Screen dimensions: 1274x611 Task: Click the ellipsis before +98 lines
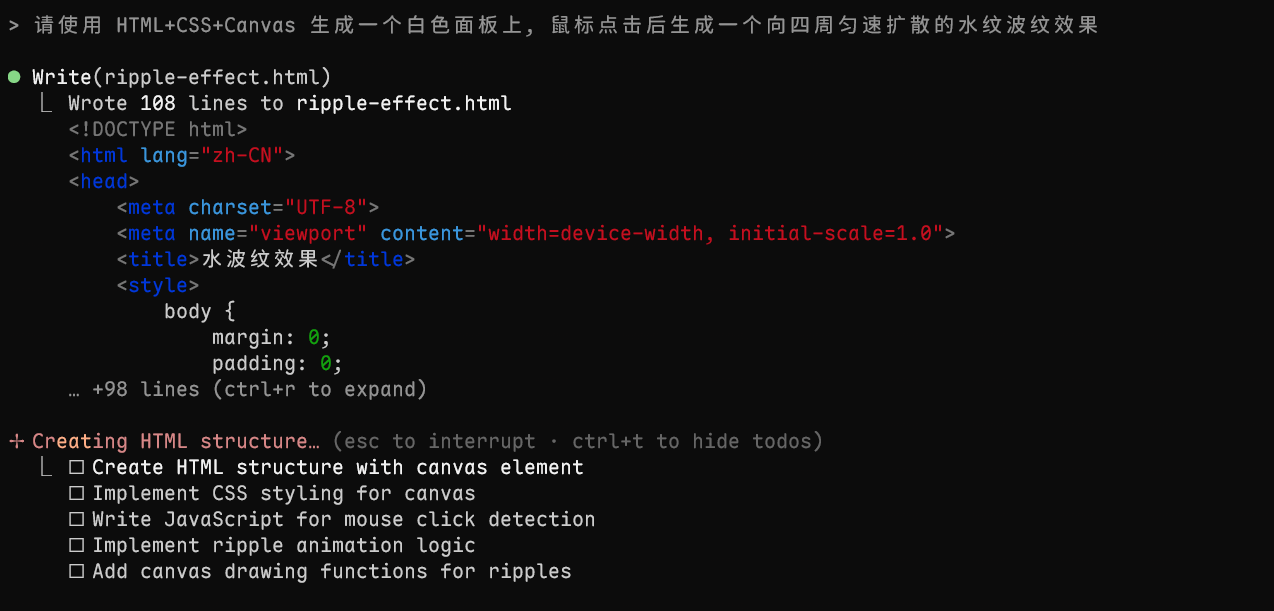coord(74,389)
